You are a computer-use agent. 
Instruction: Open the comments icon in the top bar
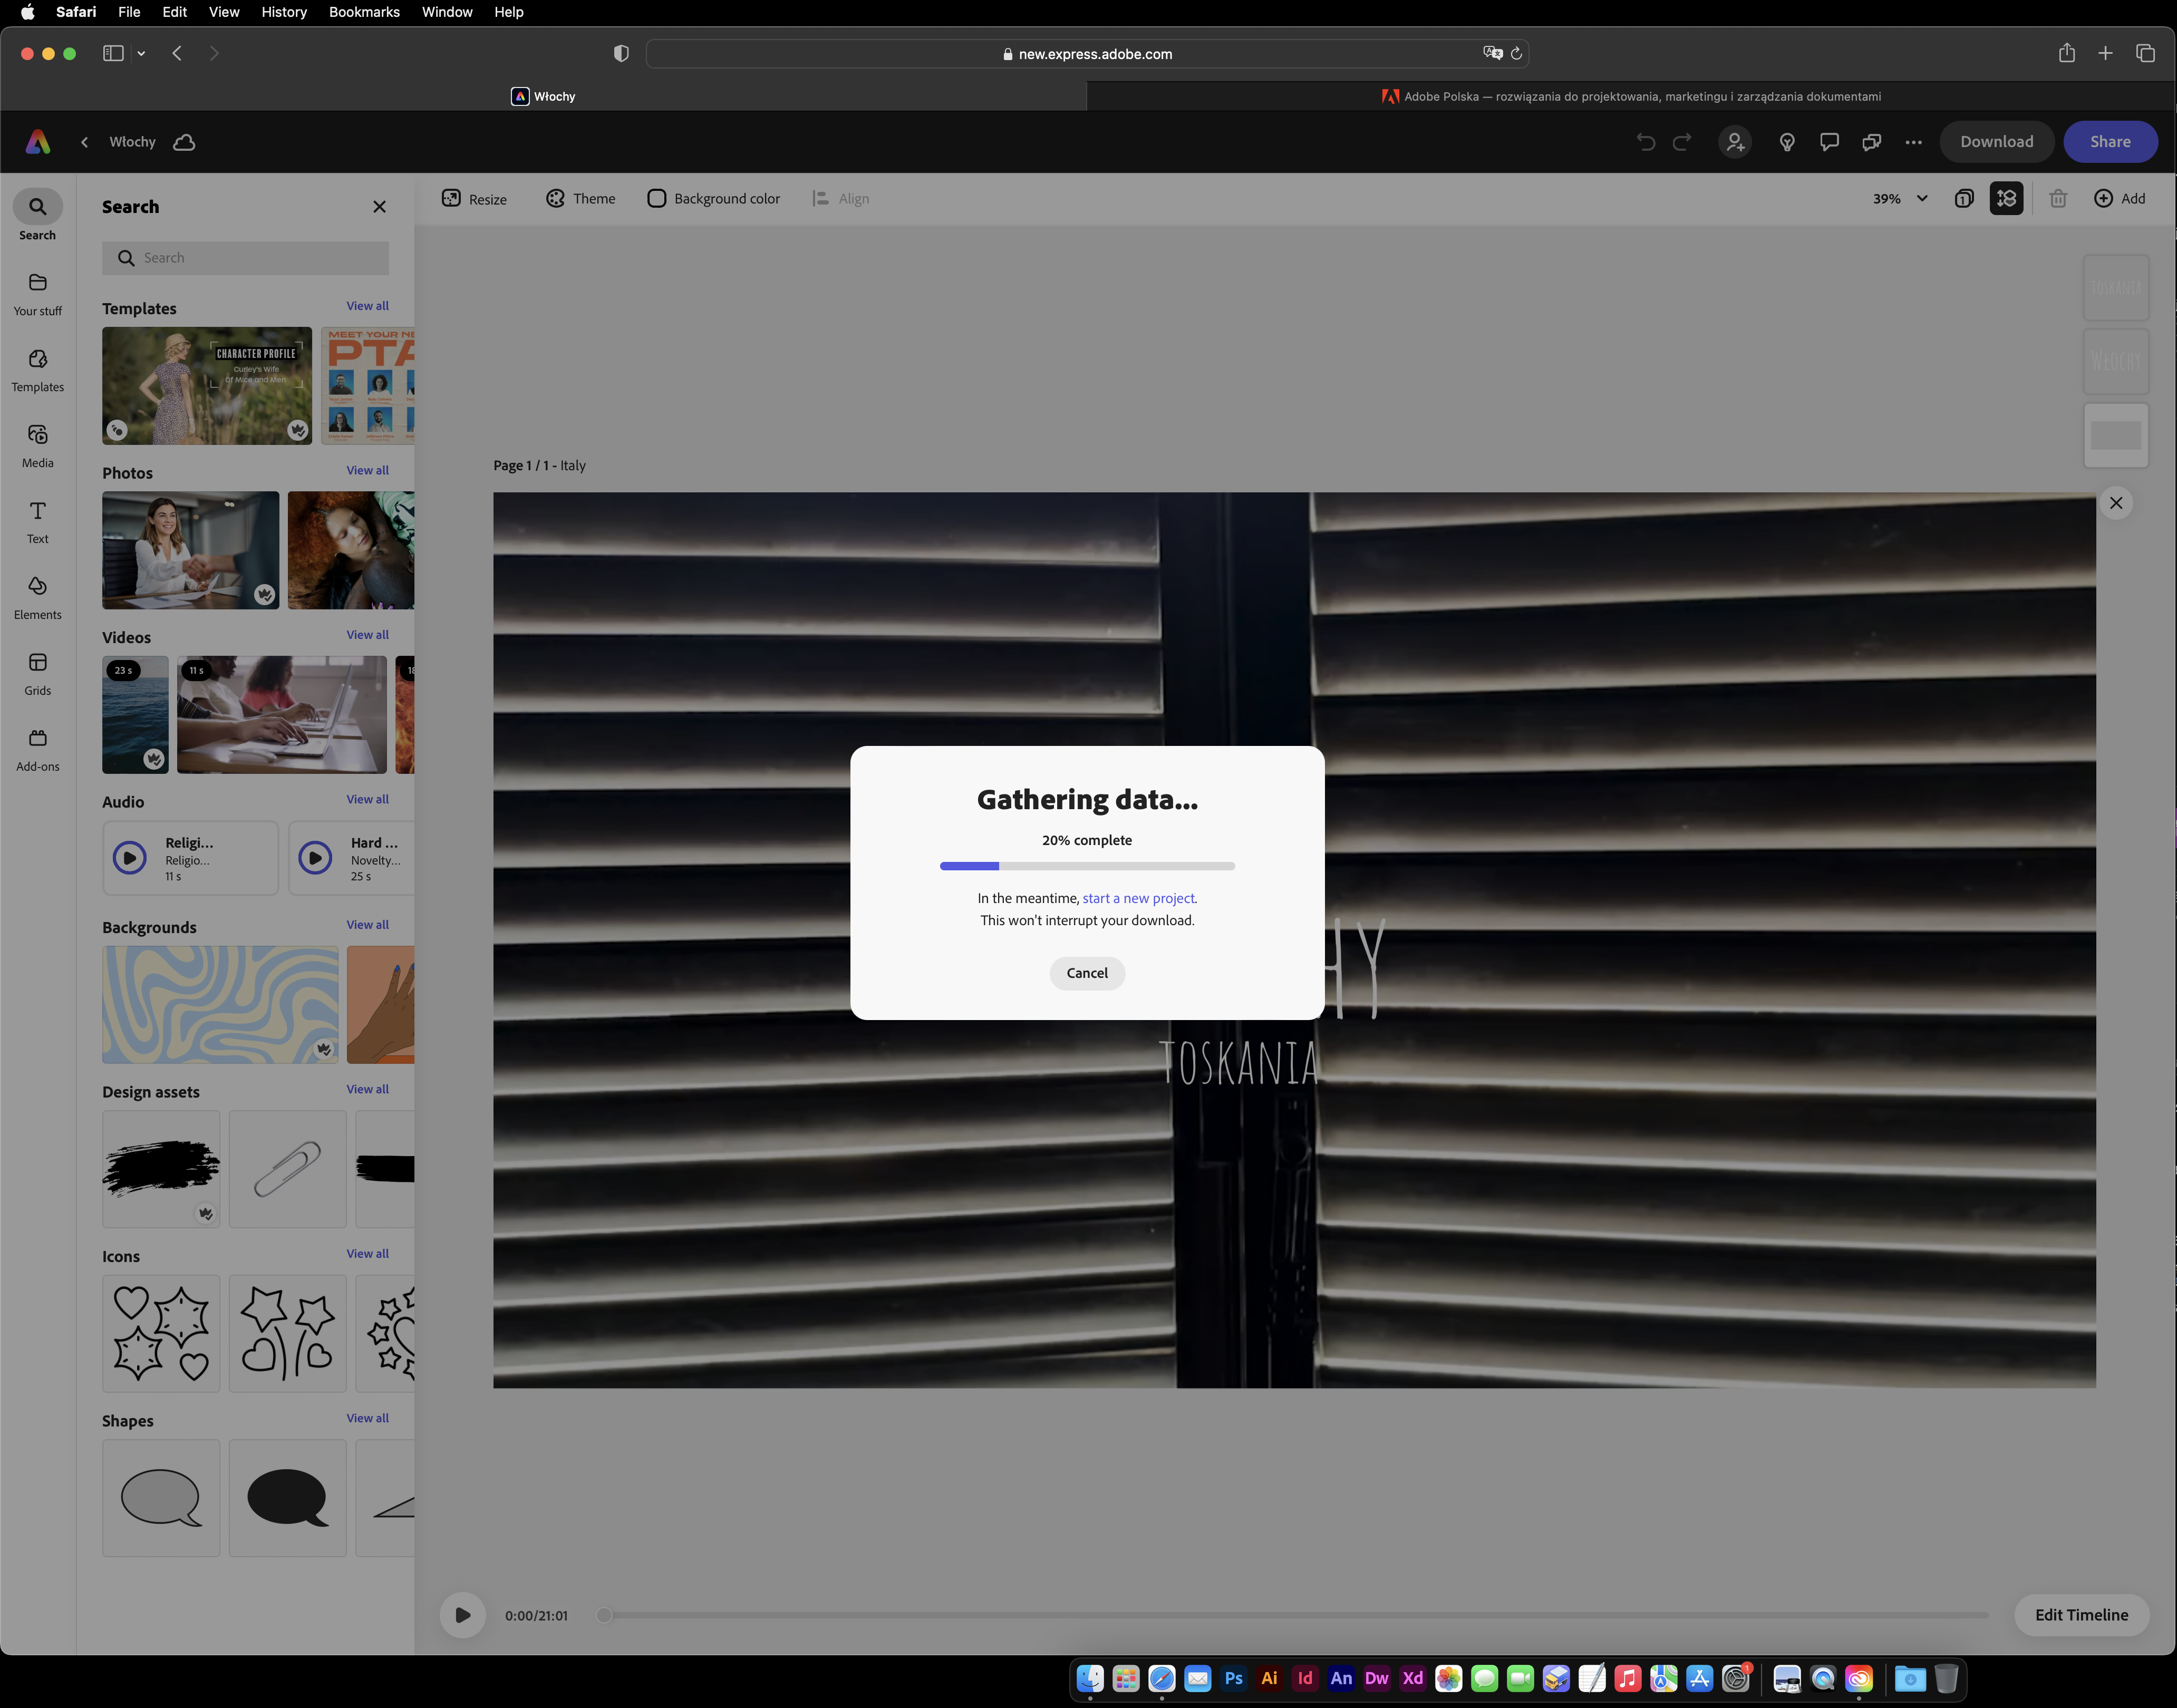point(1829,141)
